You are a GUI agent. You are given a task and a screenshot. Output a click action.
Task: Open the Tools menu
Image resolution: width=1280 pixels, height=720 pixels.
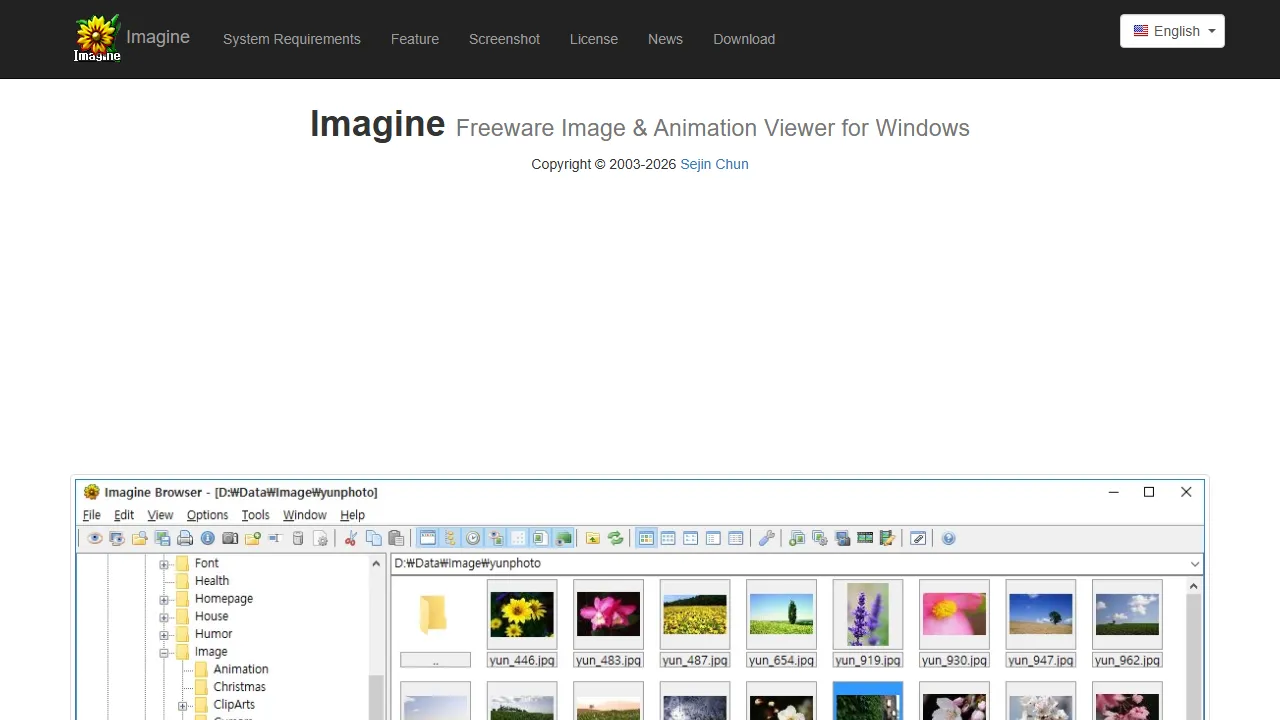pos(255,515)
